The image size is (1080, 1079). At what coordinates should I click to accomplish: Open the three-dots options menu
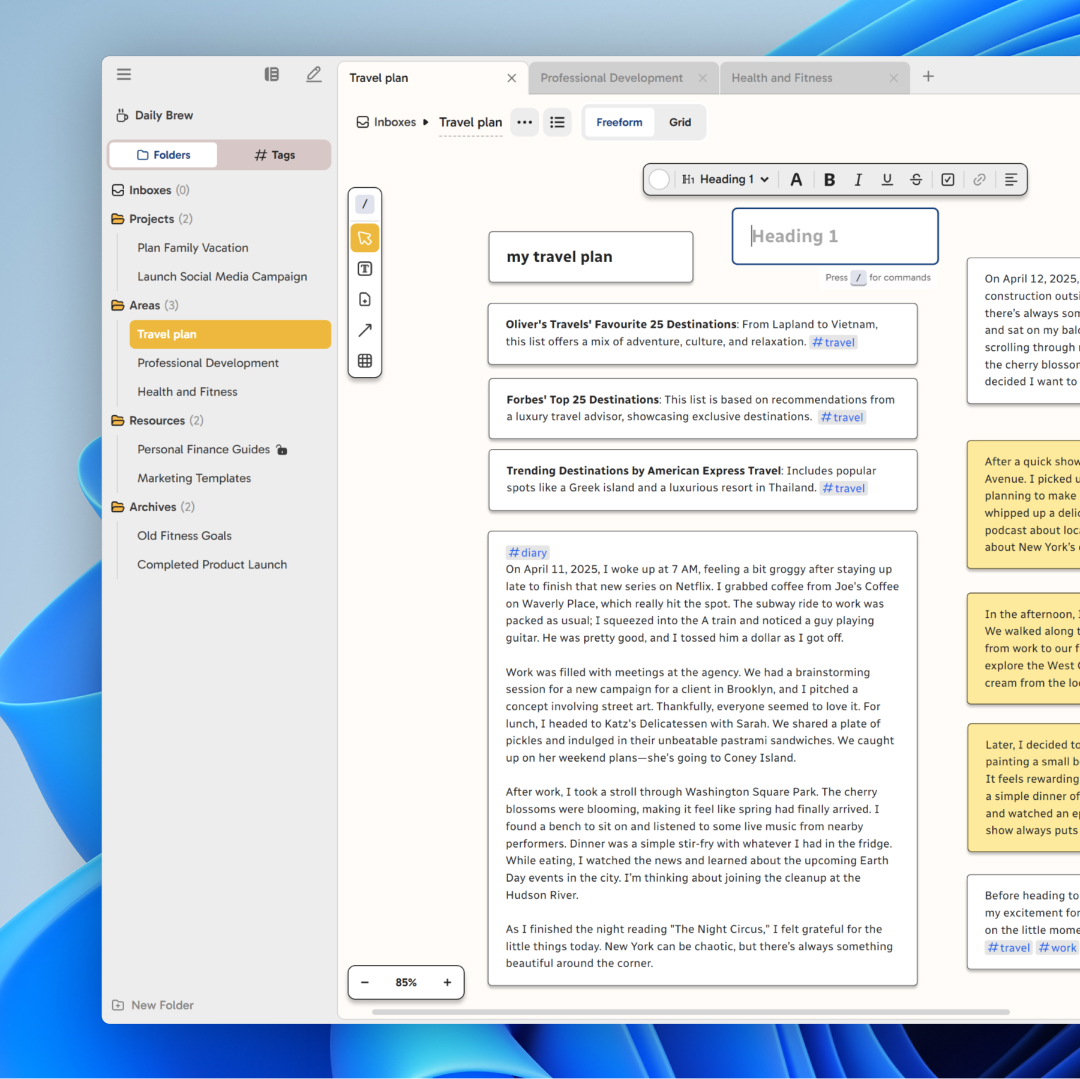[524, 122]
